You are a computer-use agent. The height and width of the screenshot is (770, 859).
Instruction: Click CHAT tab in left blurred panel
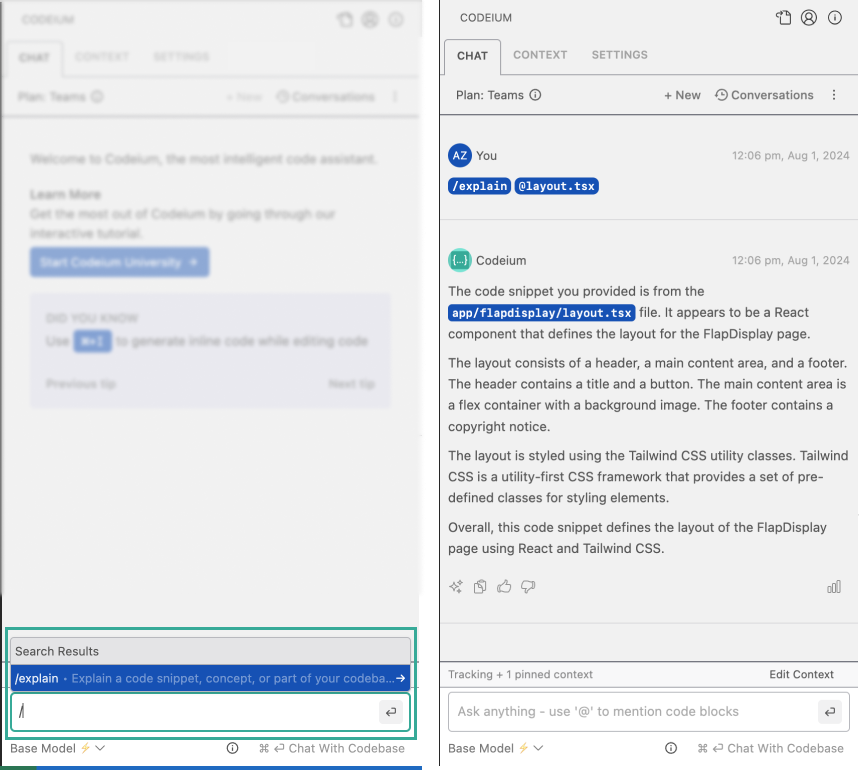click(35, 58)
